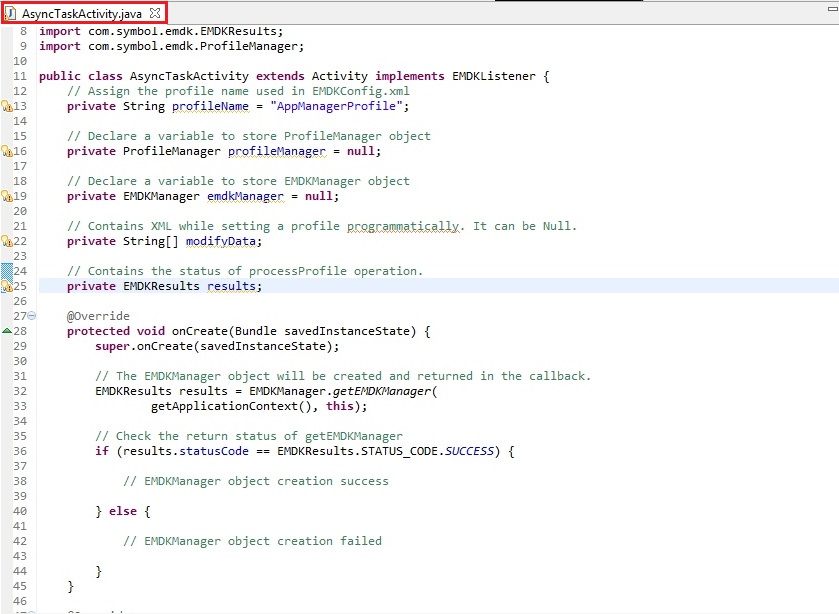Close the AsyncTaskActivity.java tab
This screenshot has height=614, width=839.
click(x=155, y=13)
